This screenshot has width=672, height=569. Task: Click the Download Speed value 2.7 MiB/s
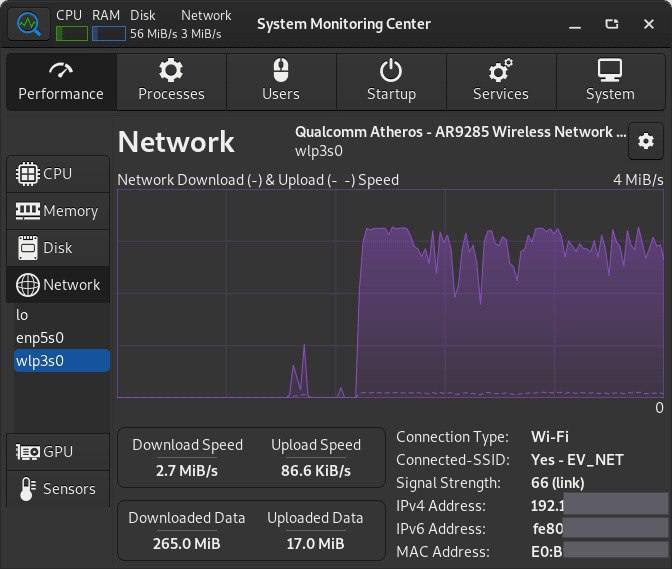pyautogui.click(x=187, y=471)
